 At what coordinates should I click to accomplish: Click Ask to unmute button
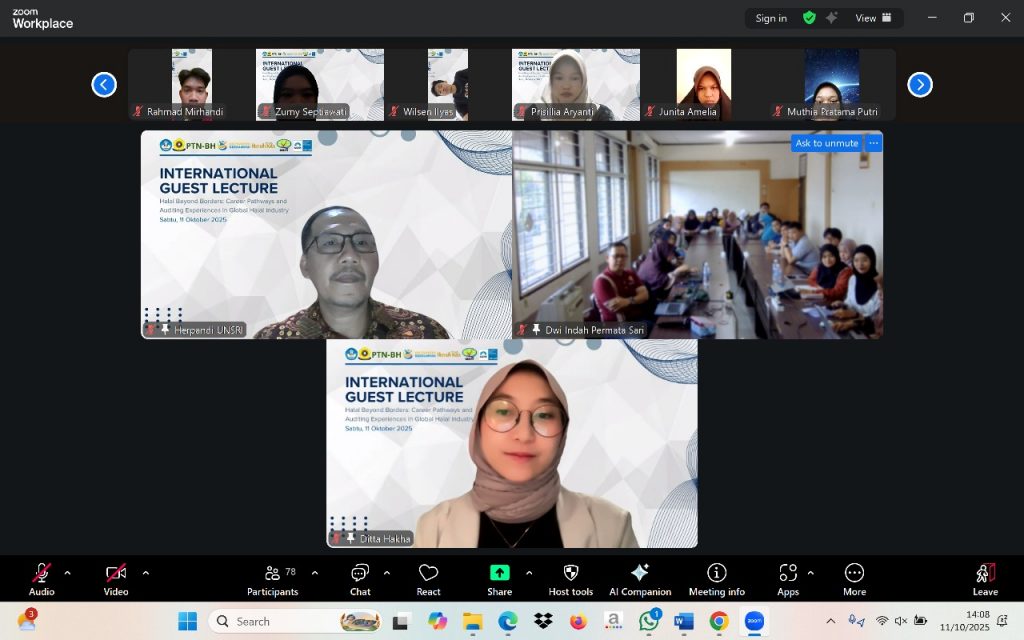[x=826, y=143]
